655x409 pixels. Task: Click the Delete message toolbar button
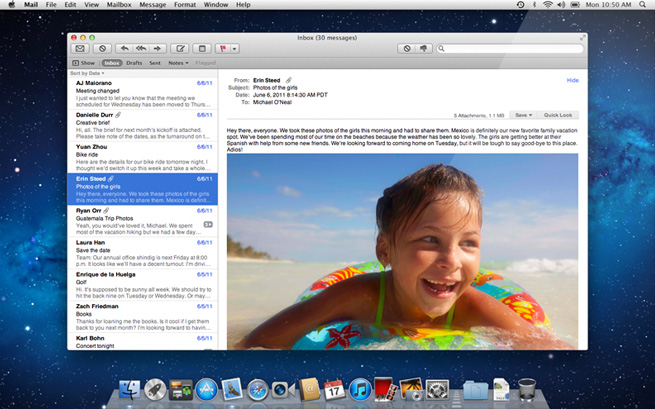click(x=102, y=48)
